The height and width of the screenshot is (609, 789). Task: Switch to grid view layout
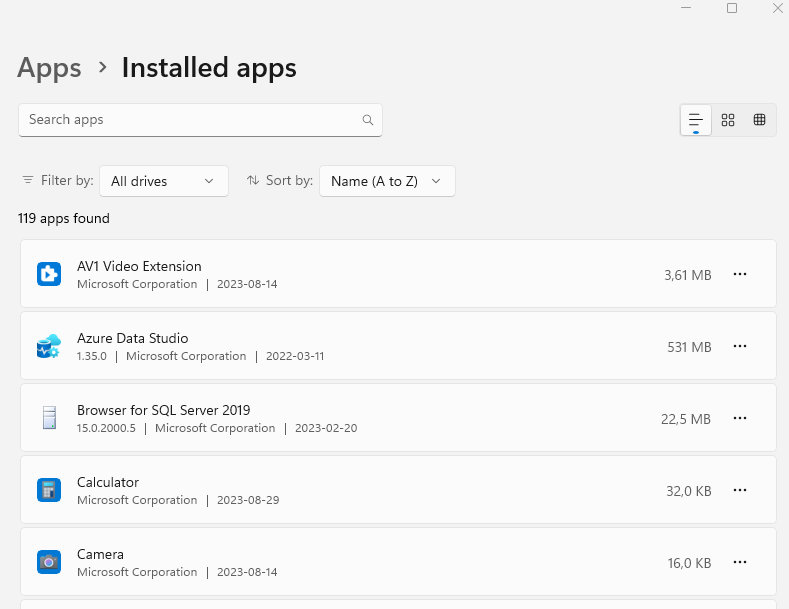[x=728, y=120]
